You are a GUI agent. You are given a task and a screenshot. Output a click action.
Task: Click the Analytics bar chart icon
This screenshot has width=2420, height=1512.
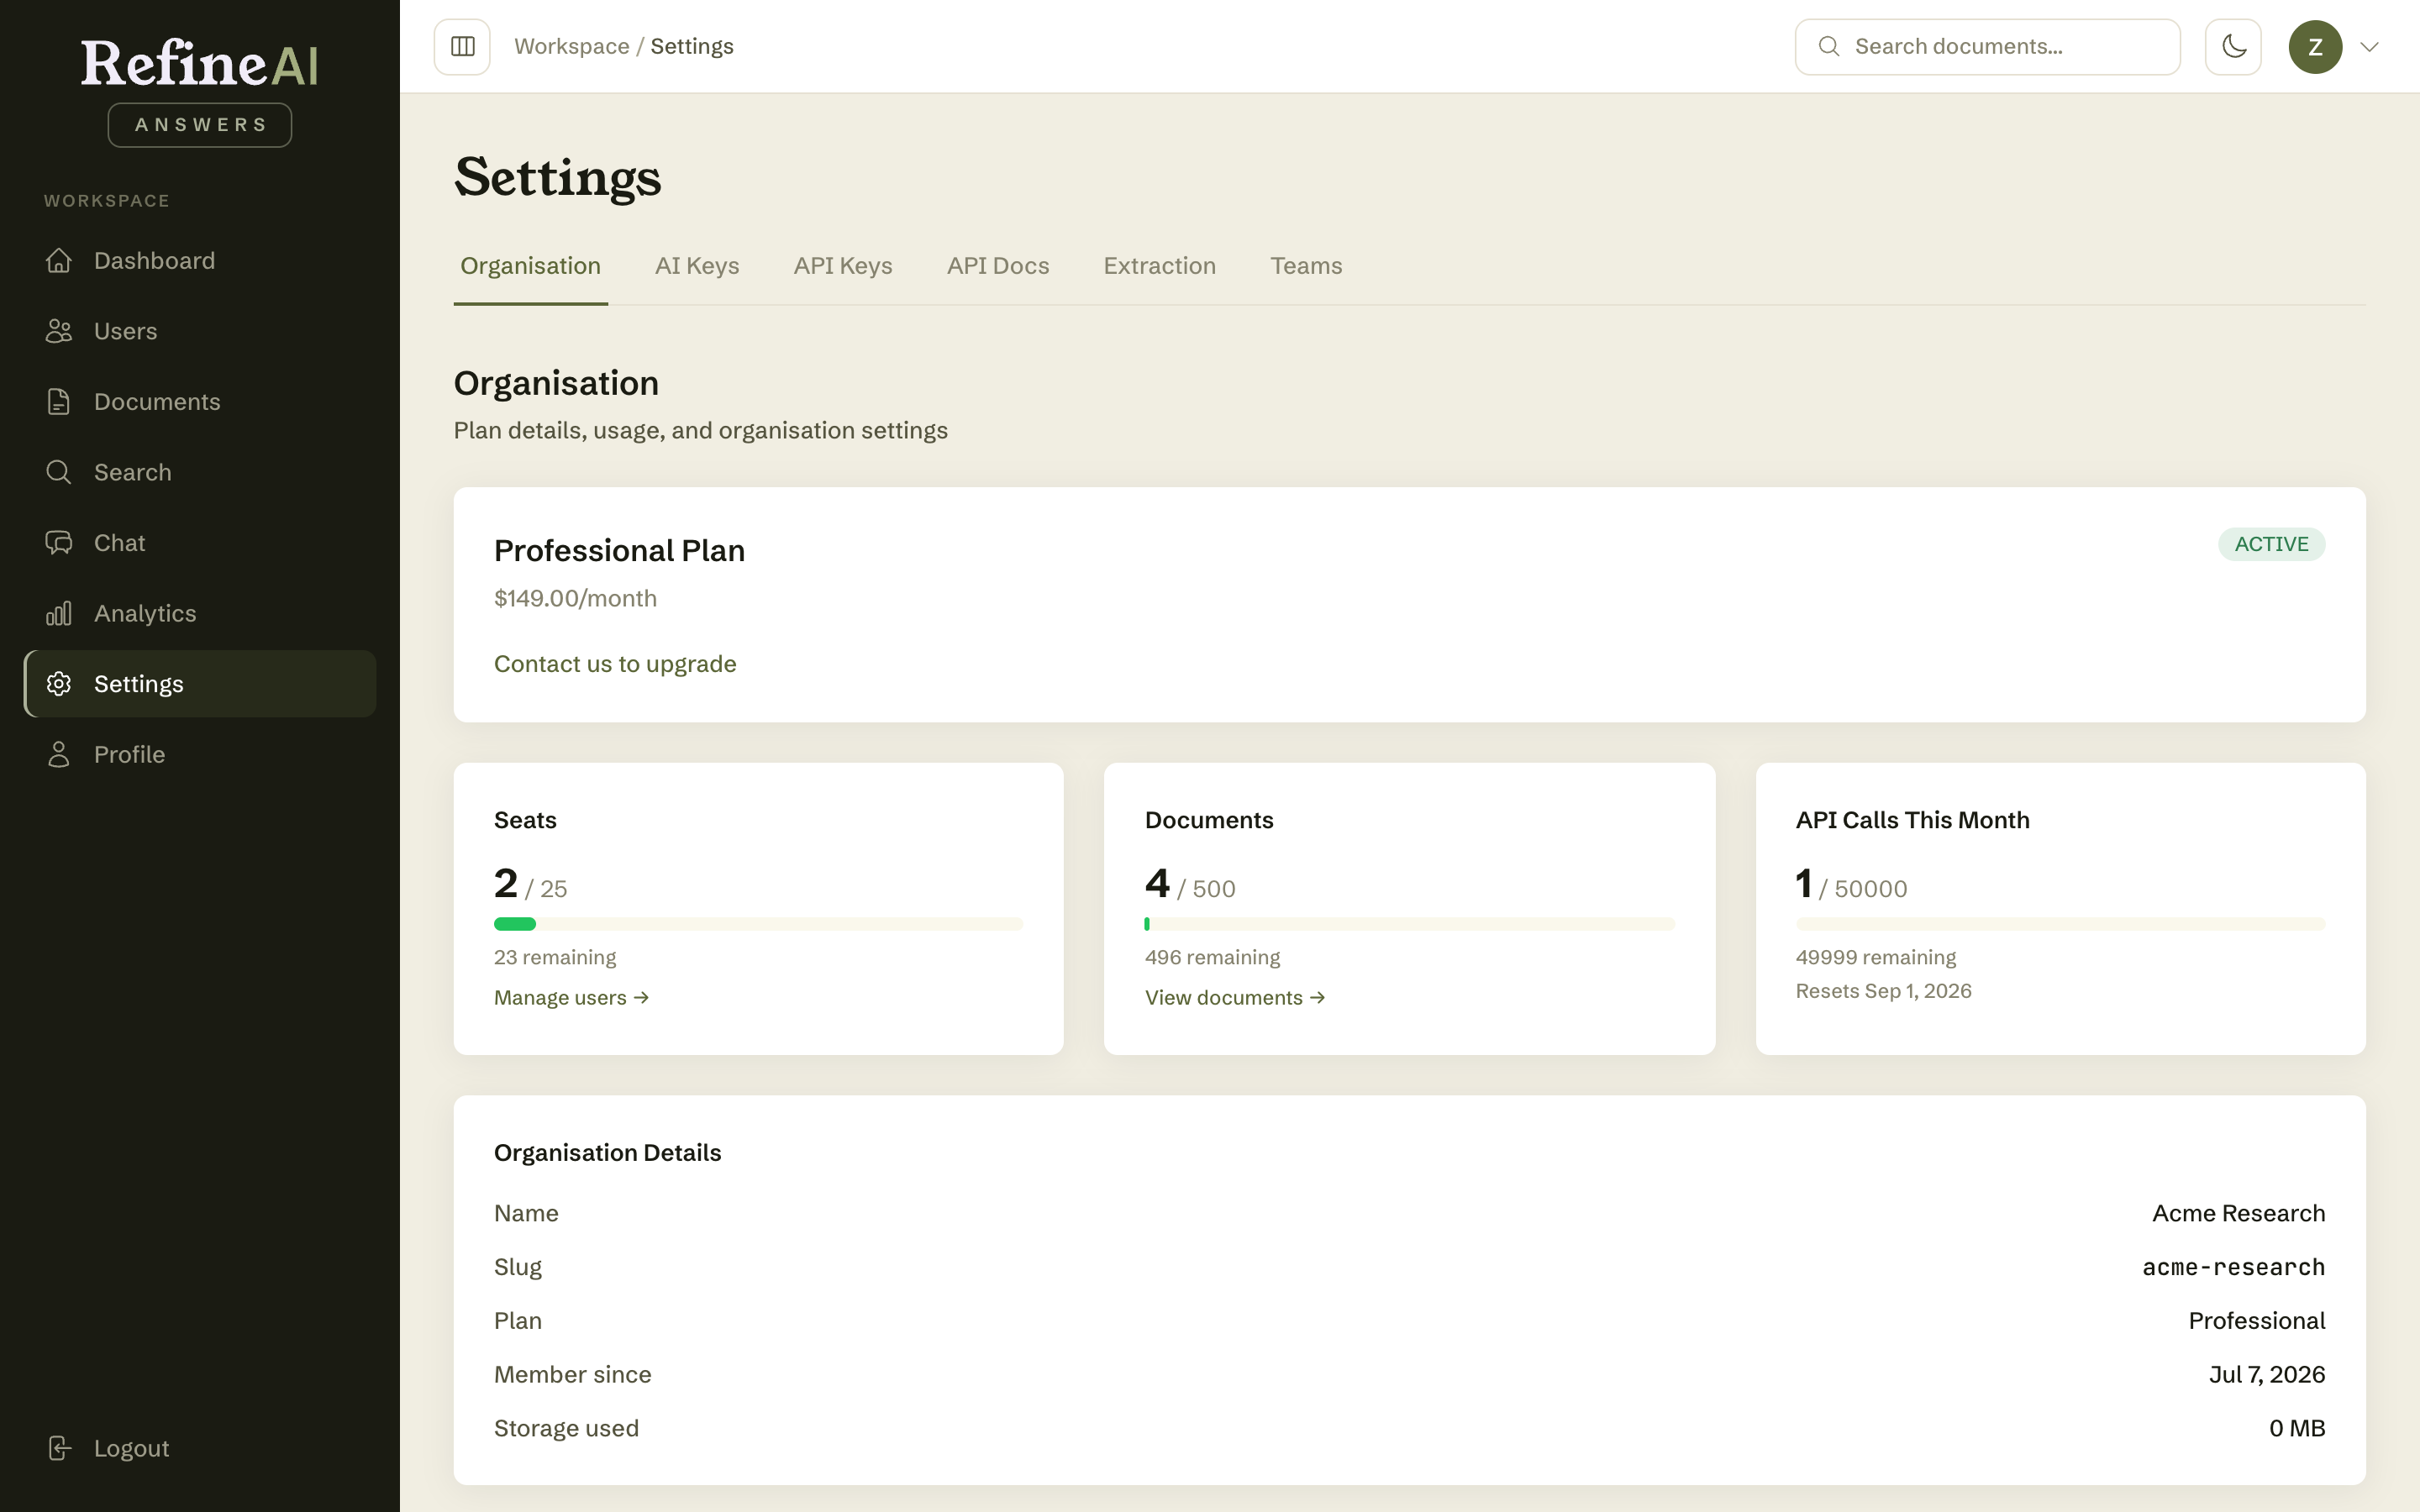pos(59,613)
